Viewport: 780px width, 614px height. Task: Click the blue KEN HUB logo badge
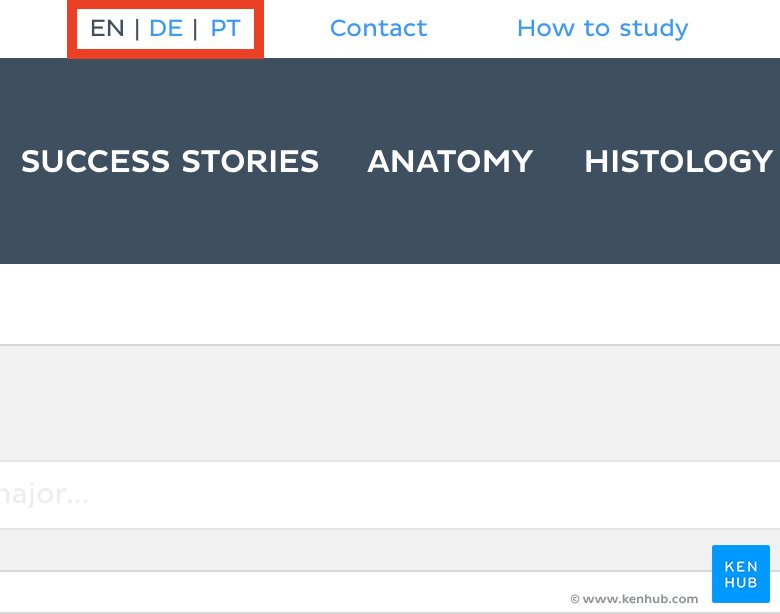coord(740,574)
